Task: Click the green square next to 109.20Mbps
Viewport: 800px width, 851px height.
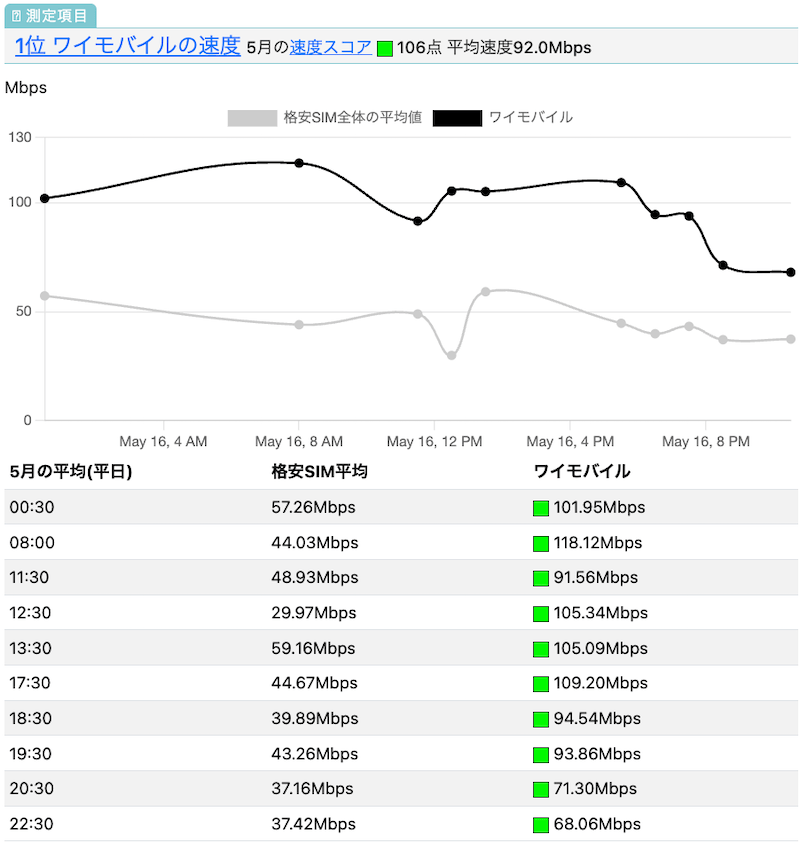Action: click(x=541, y=684)
